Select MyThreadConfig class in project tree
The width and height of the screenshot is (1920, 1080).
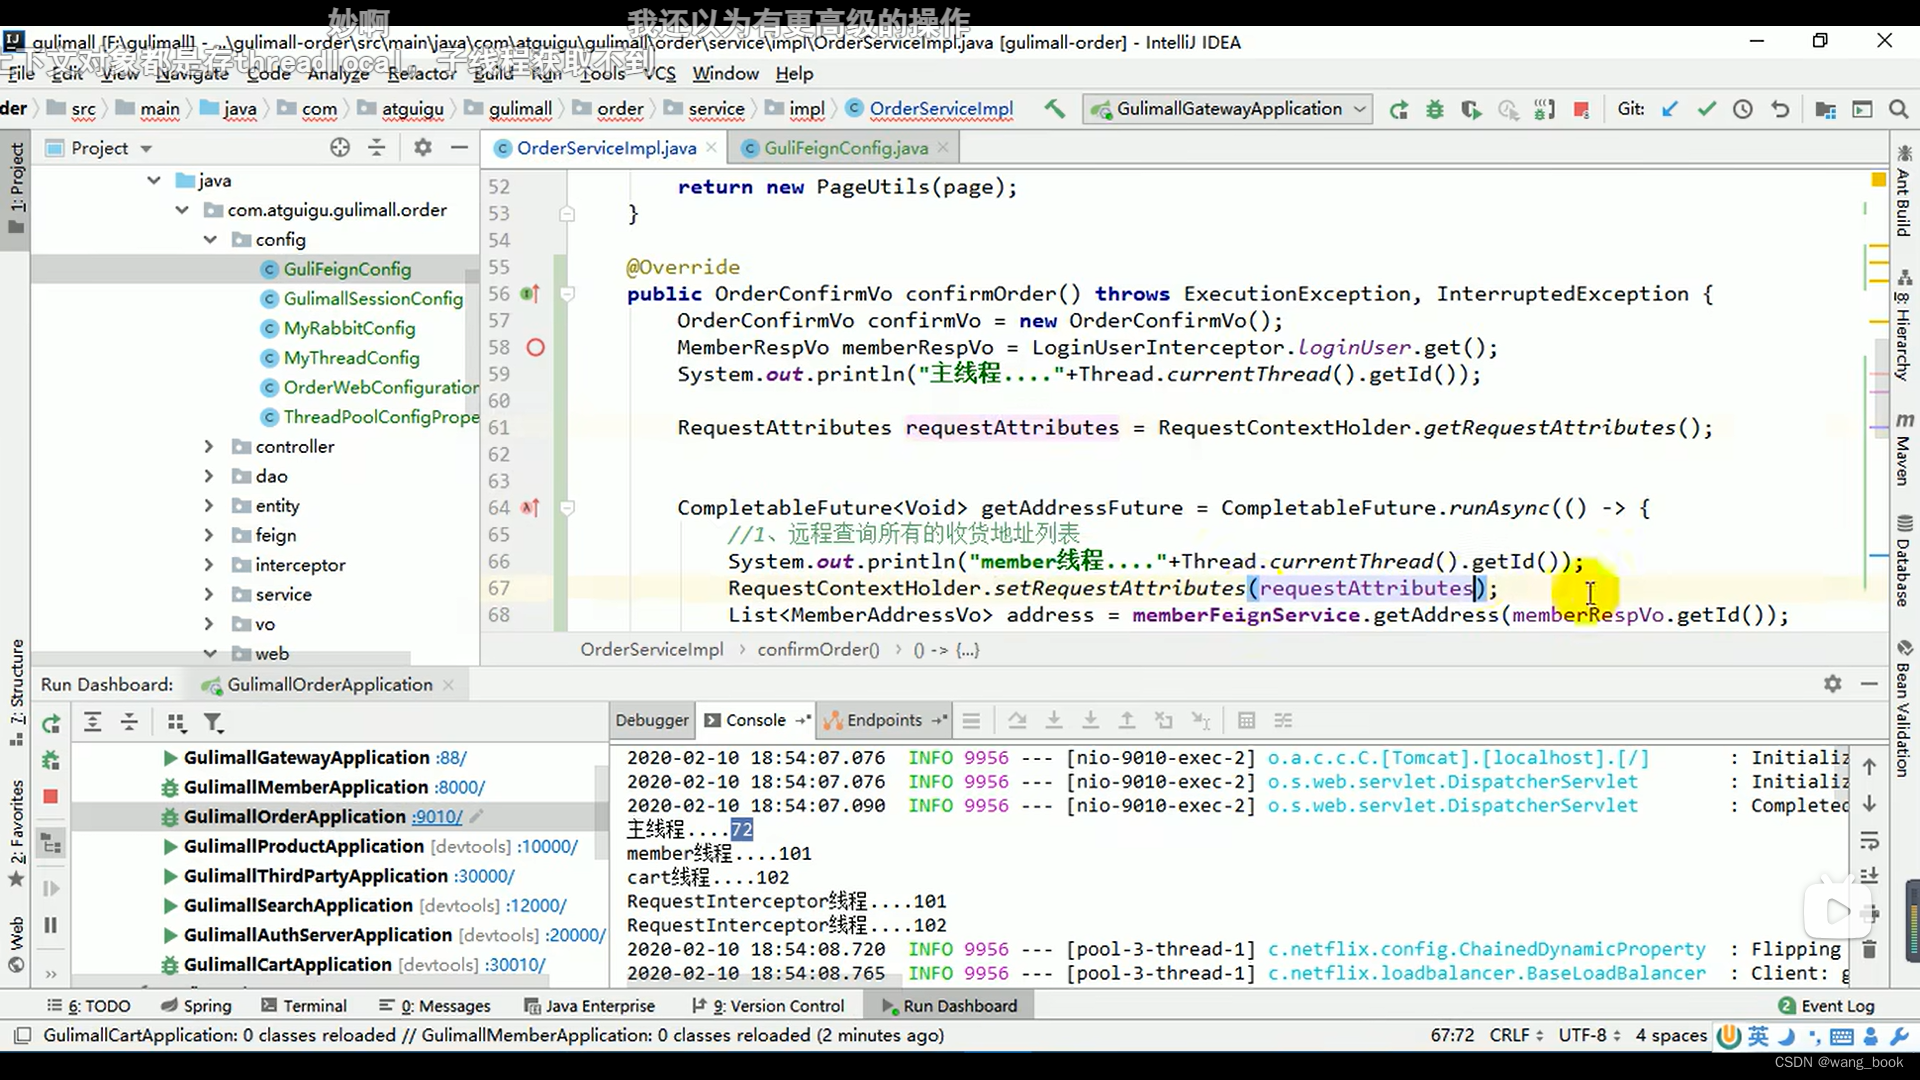(x=351, y=358)
